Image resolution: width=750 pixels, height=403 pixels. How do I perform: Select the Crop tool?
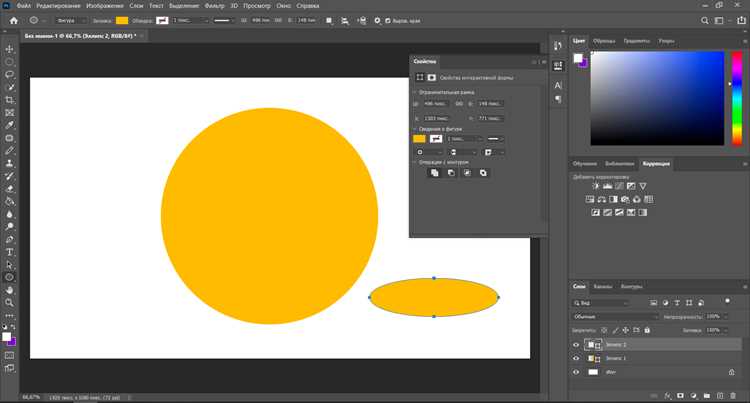tap(10, 100)
